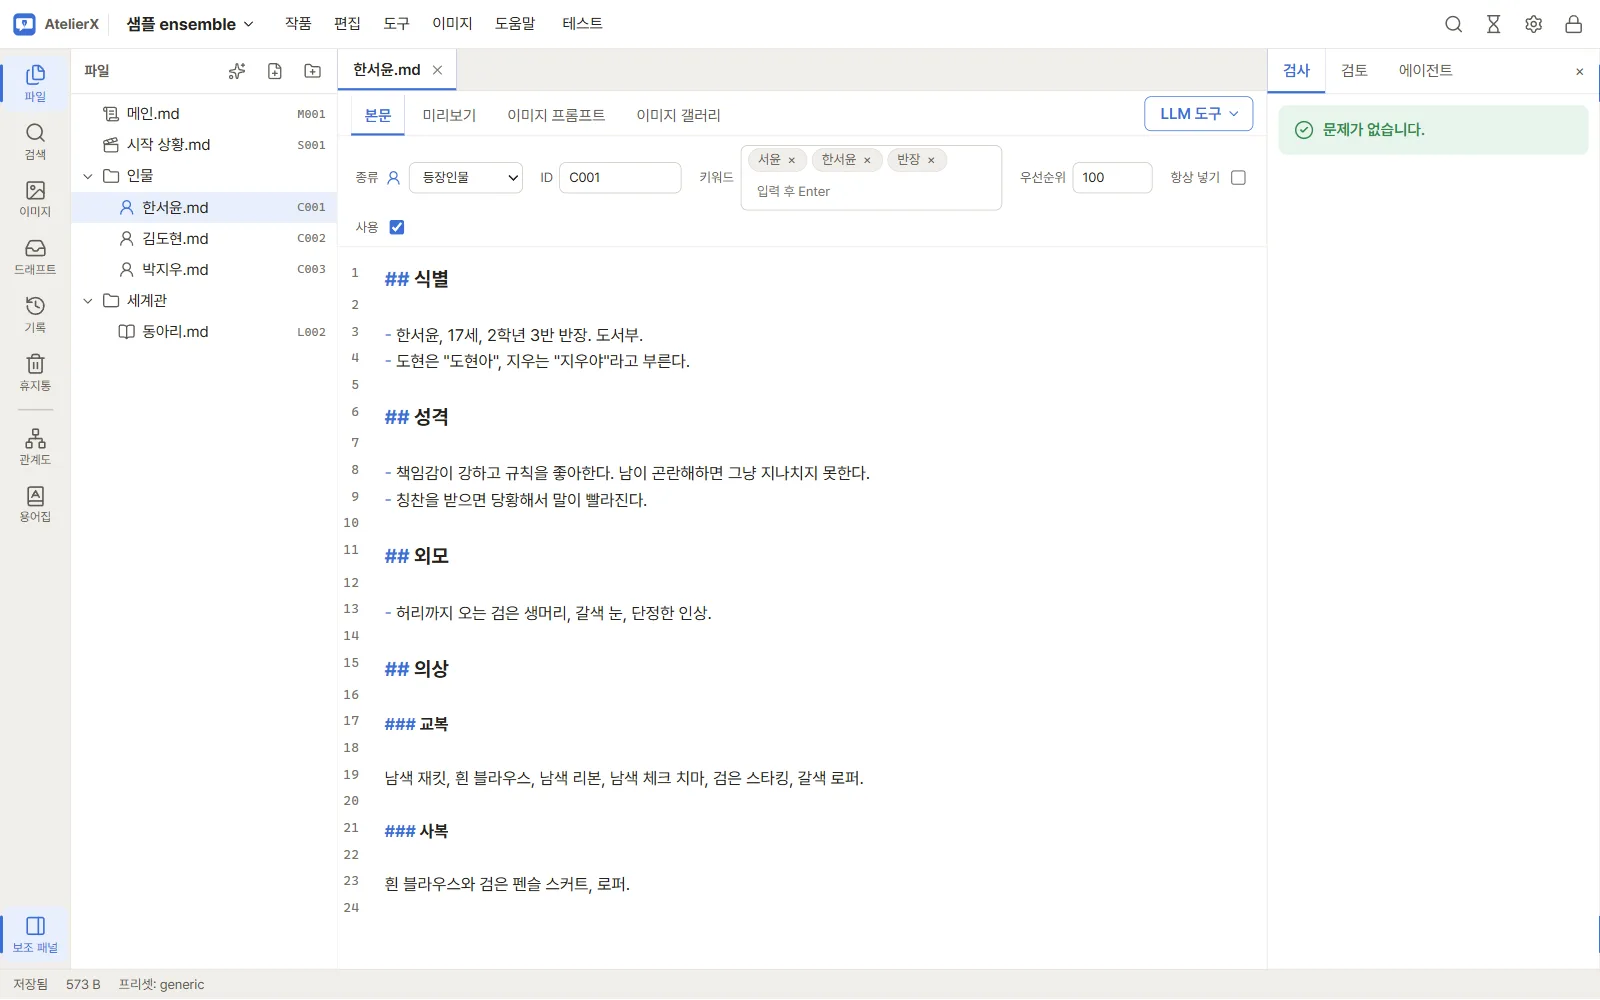Click the ID input field C001
This screenshot has width=1600, height=1000.
pos(620,177)
